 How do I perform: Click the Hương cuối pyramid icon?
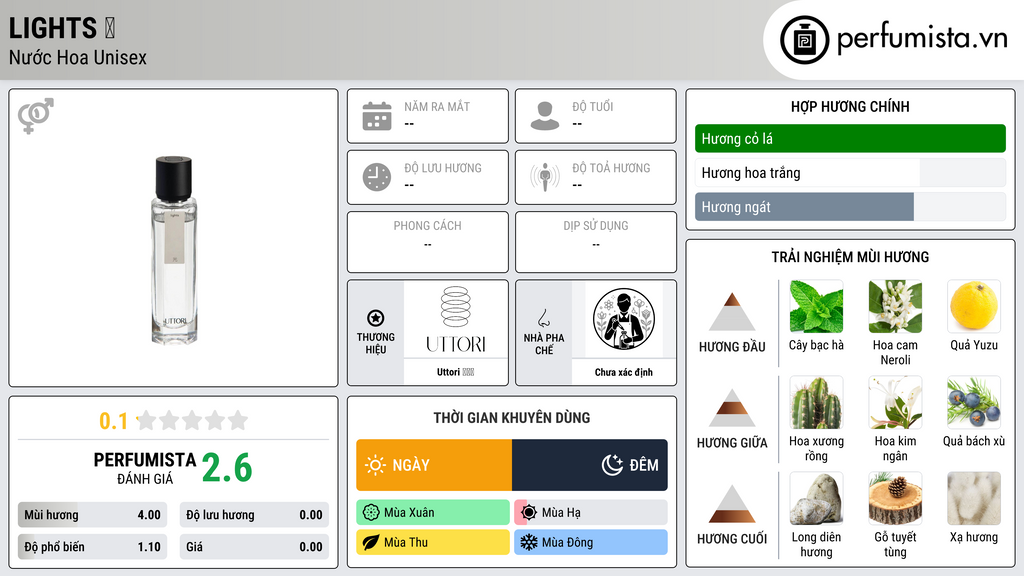pos(732,504)
